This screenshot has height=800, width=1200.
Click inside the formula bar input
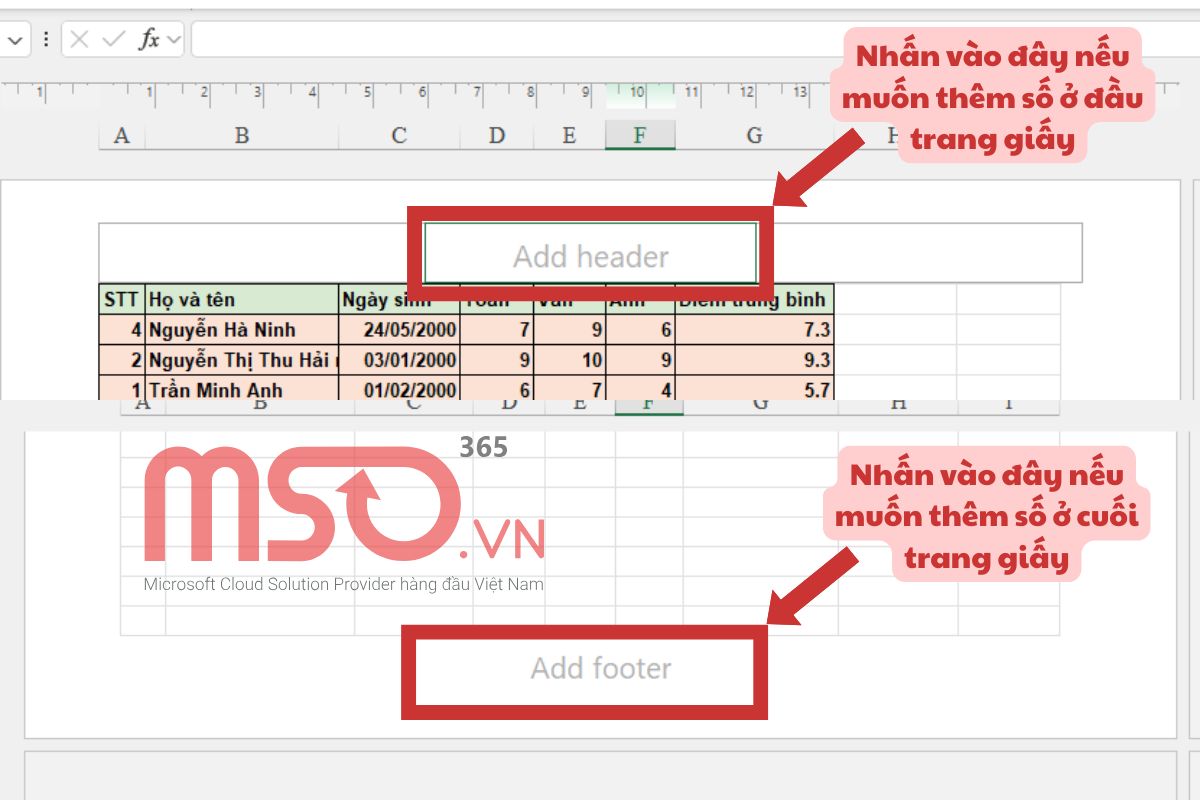[x=695, y=39]
